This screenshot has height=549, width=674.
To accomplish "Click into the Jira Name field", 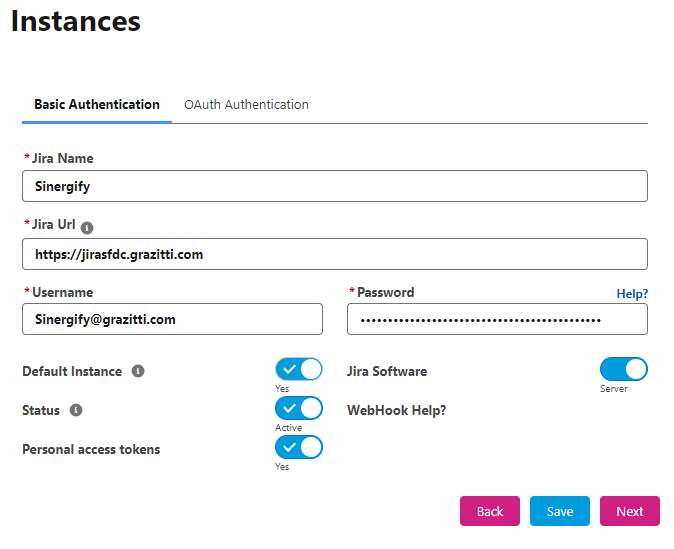I will (x=335, y=186).
